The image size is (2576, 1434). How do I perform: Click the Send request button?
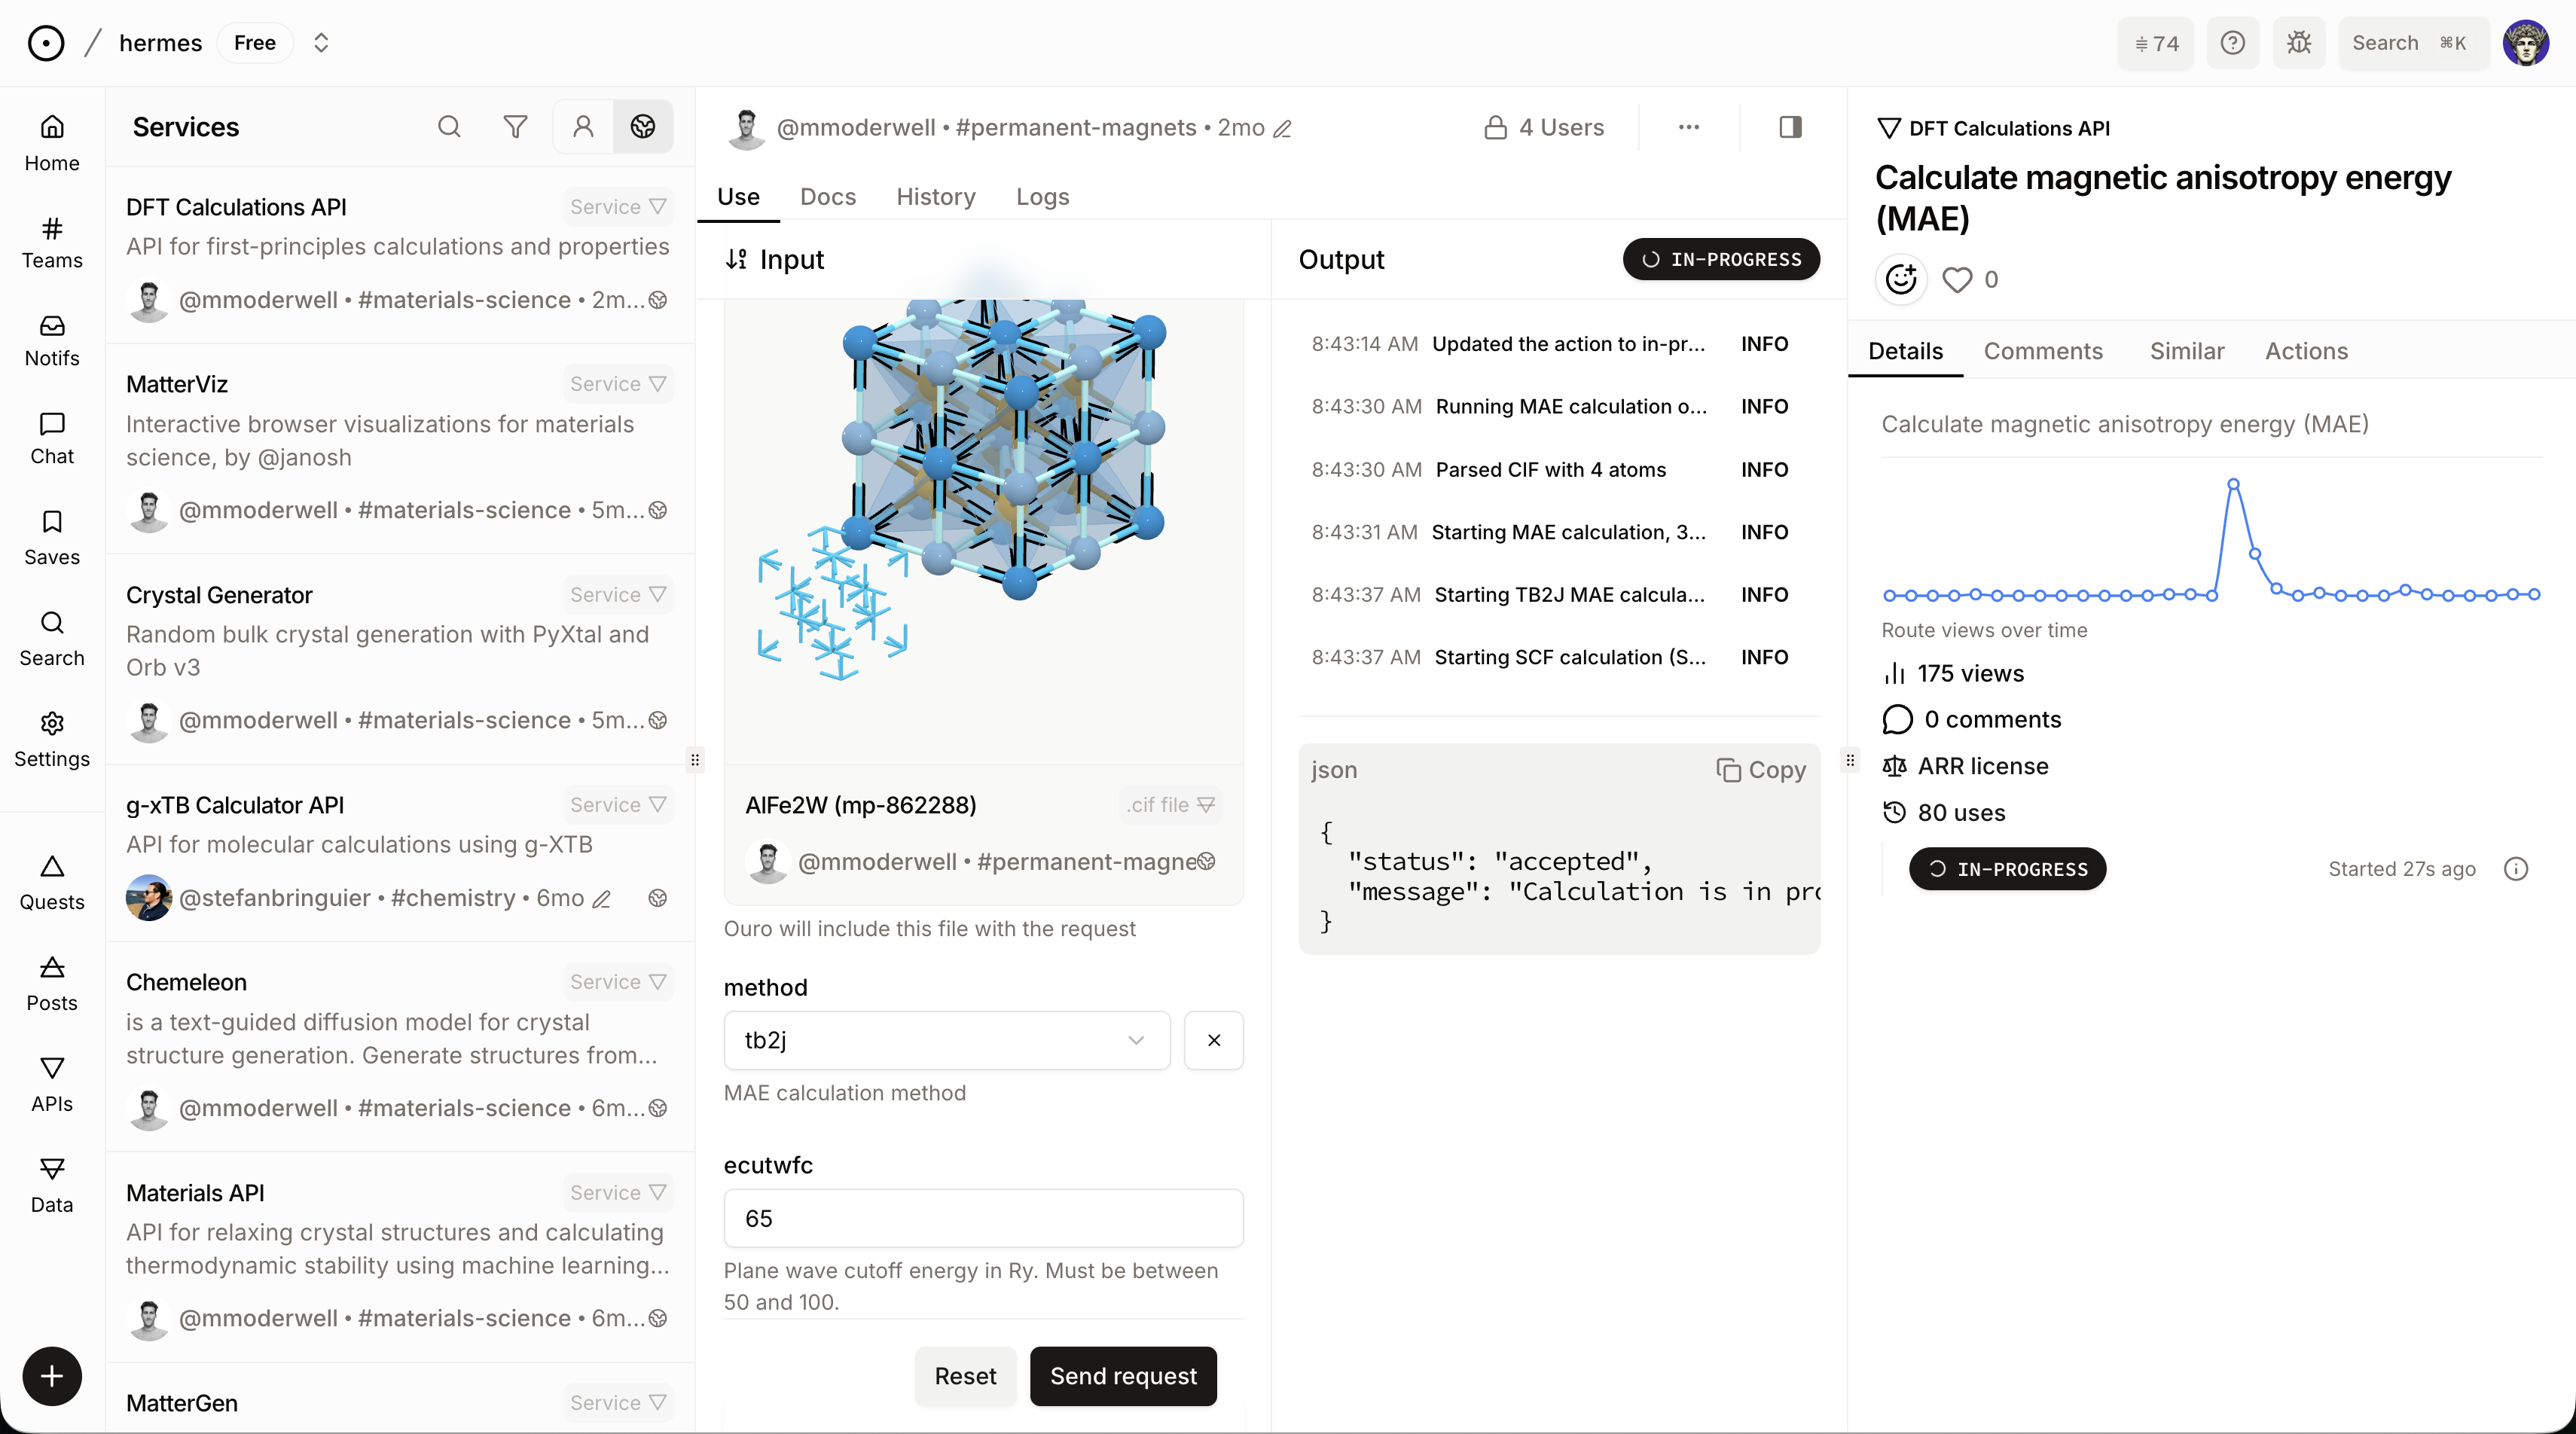tap(1123, 1376)
